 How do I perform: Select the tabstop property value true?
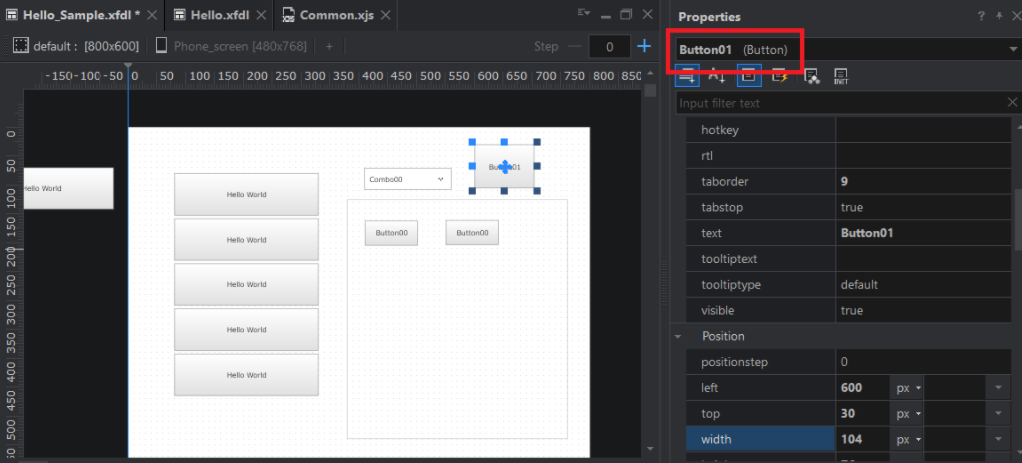point(924,207)
